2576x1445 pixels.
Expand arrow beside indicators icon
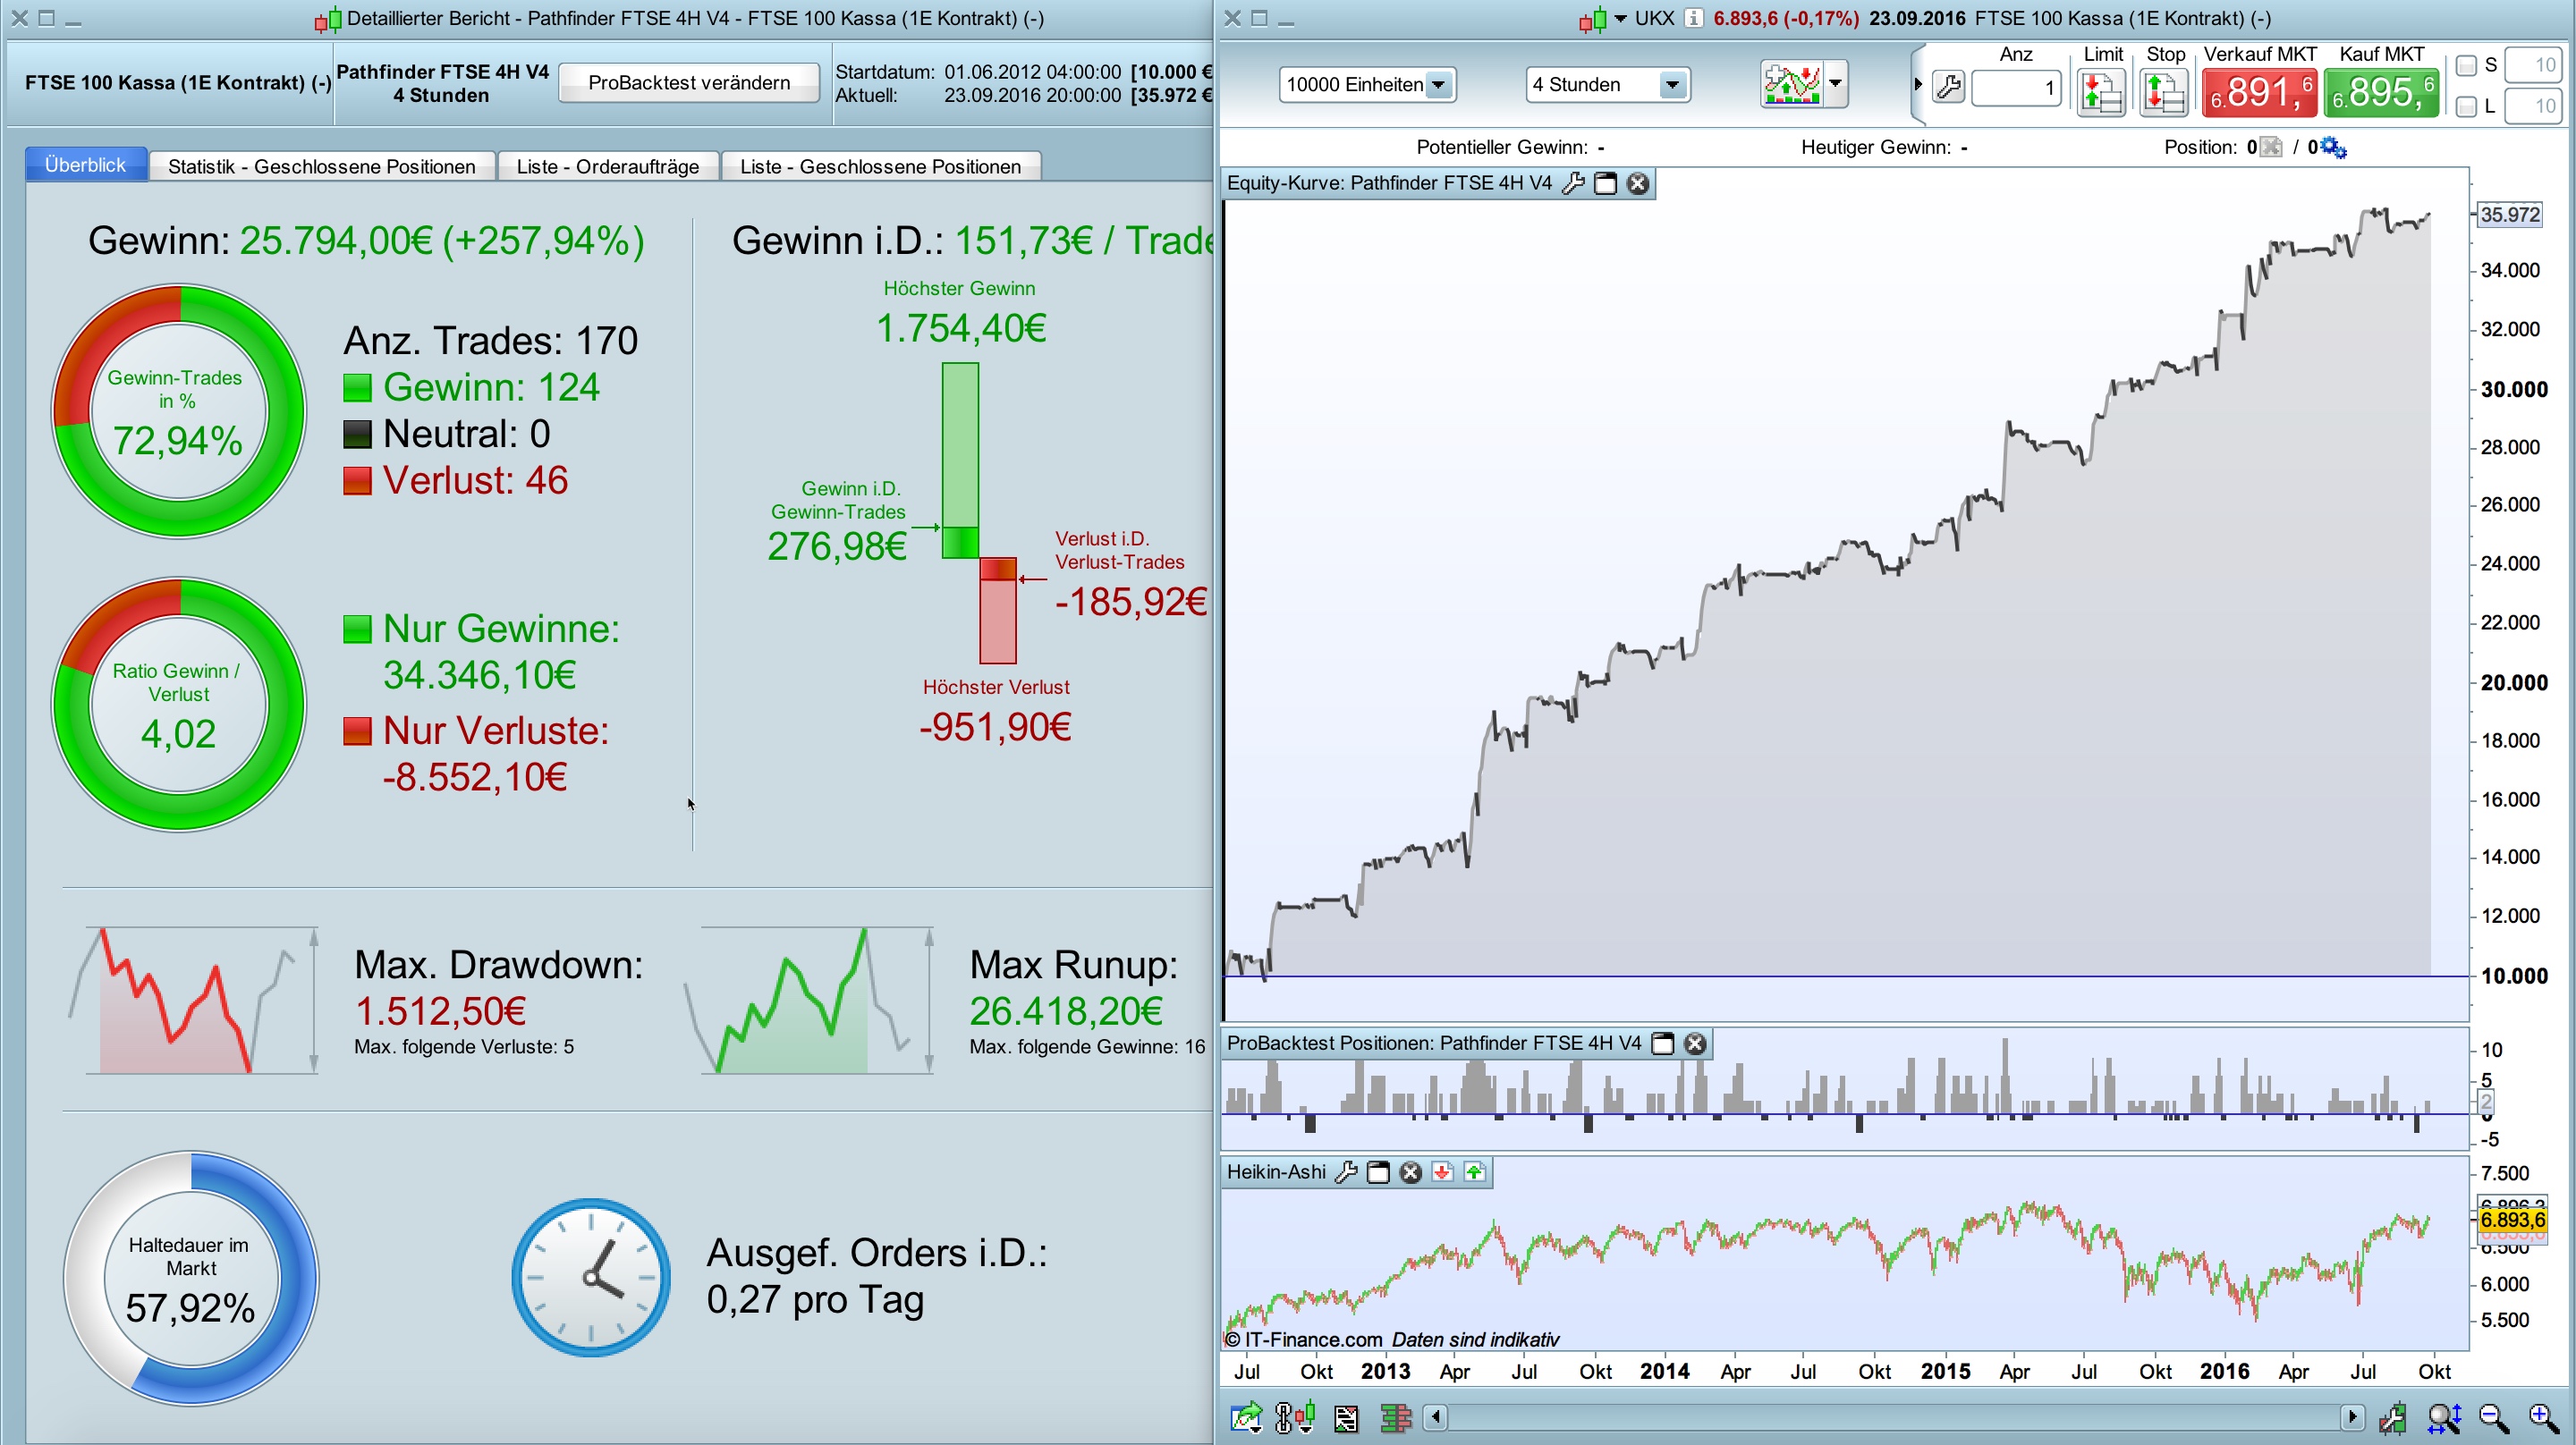pos(1835,84)
